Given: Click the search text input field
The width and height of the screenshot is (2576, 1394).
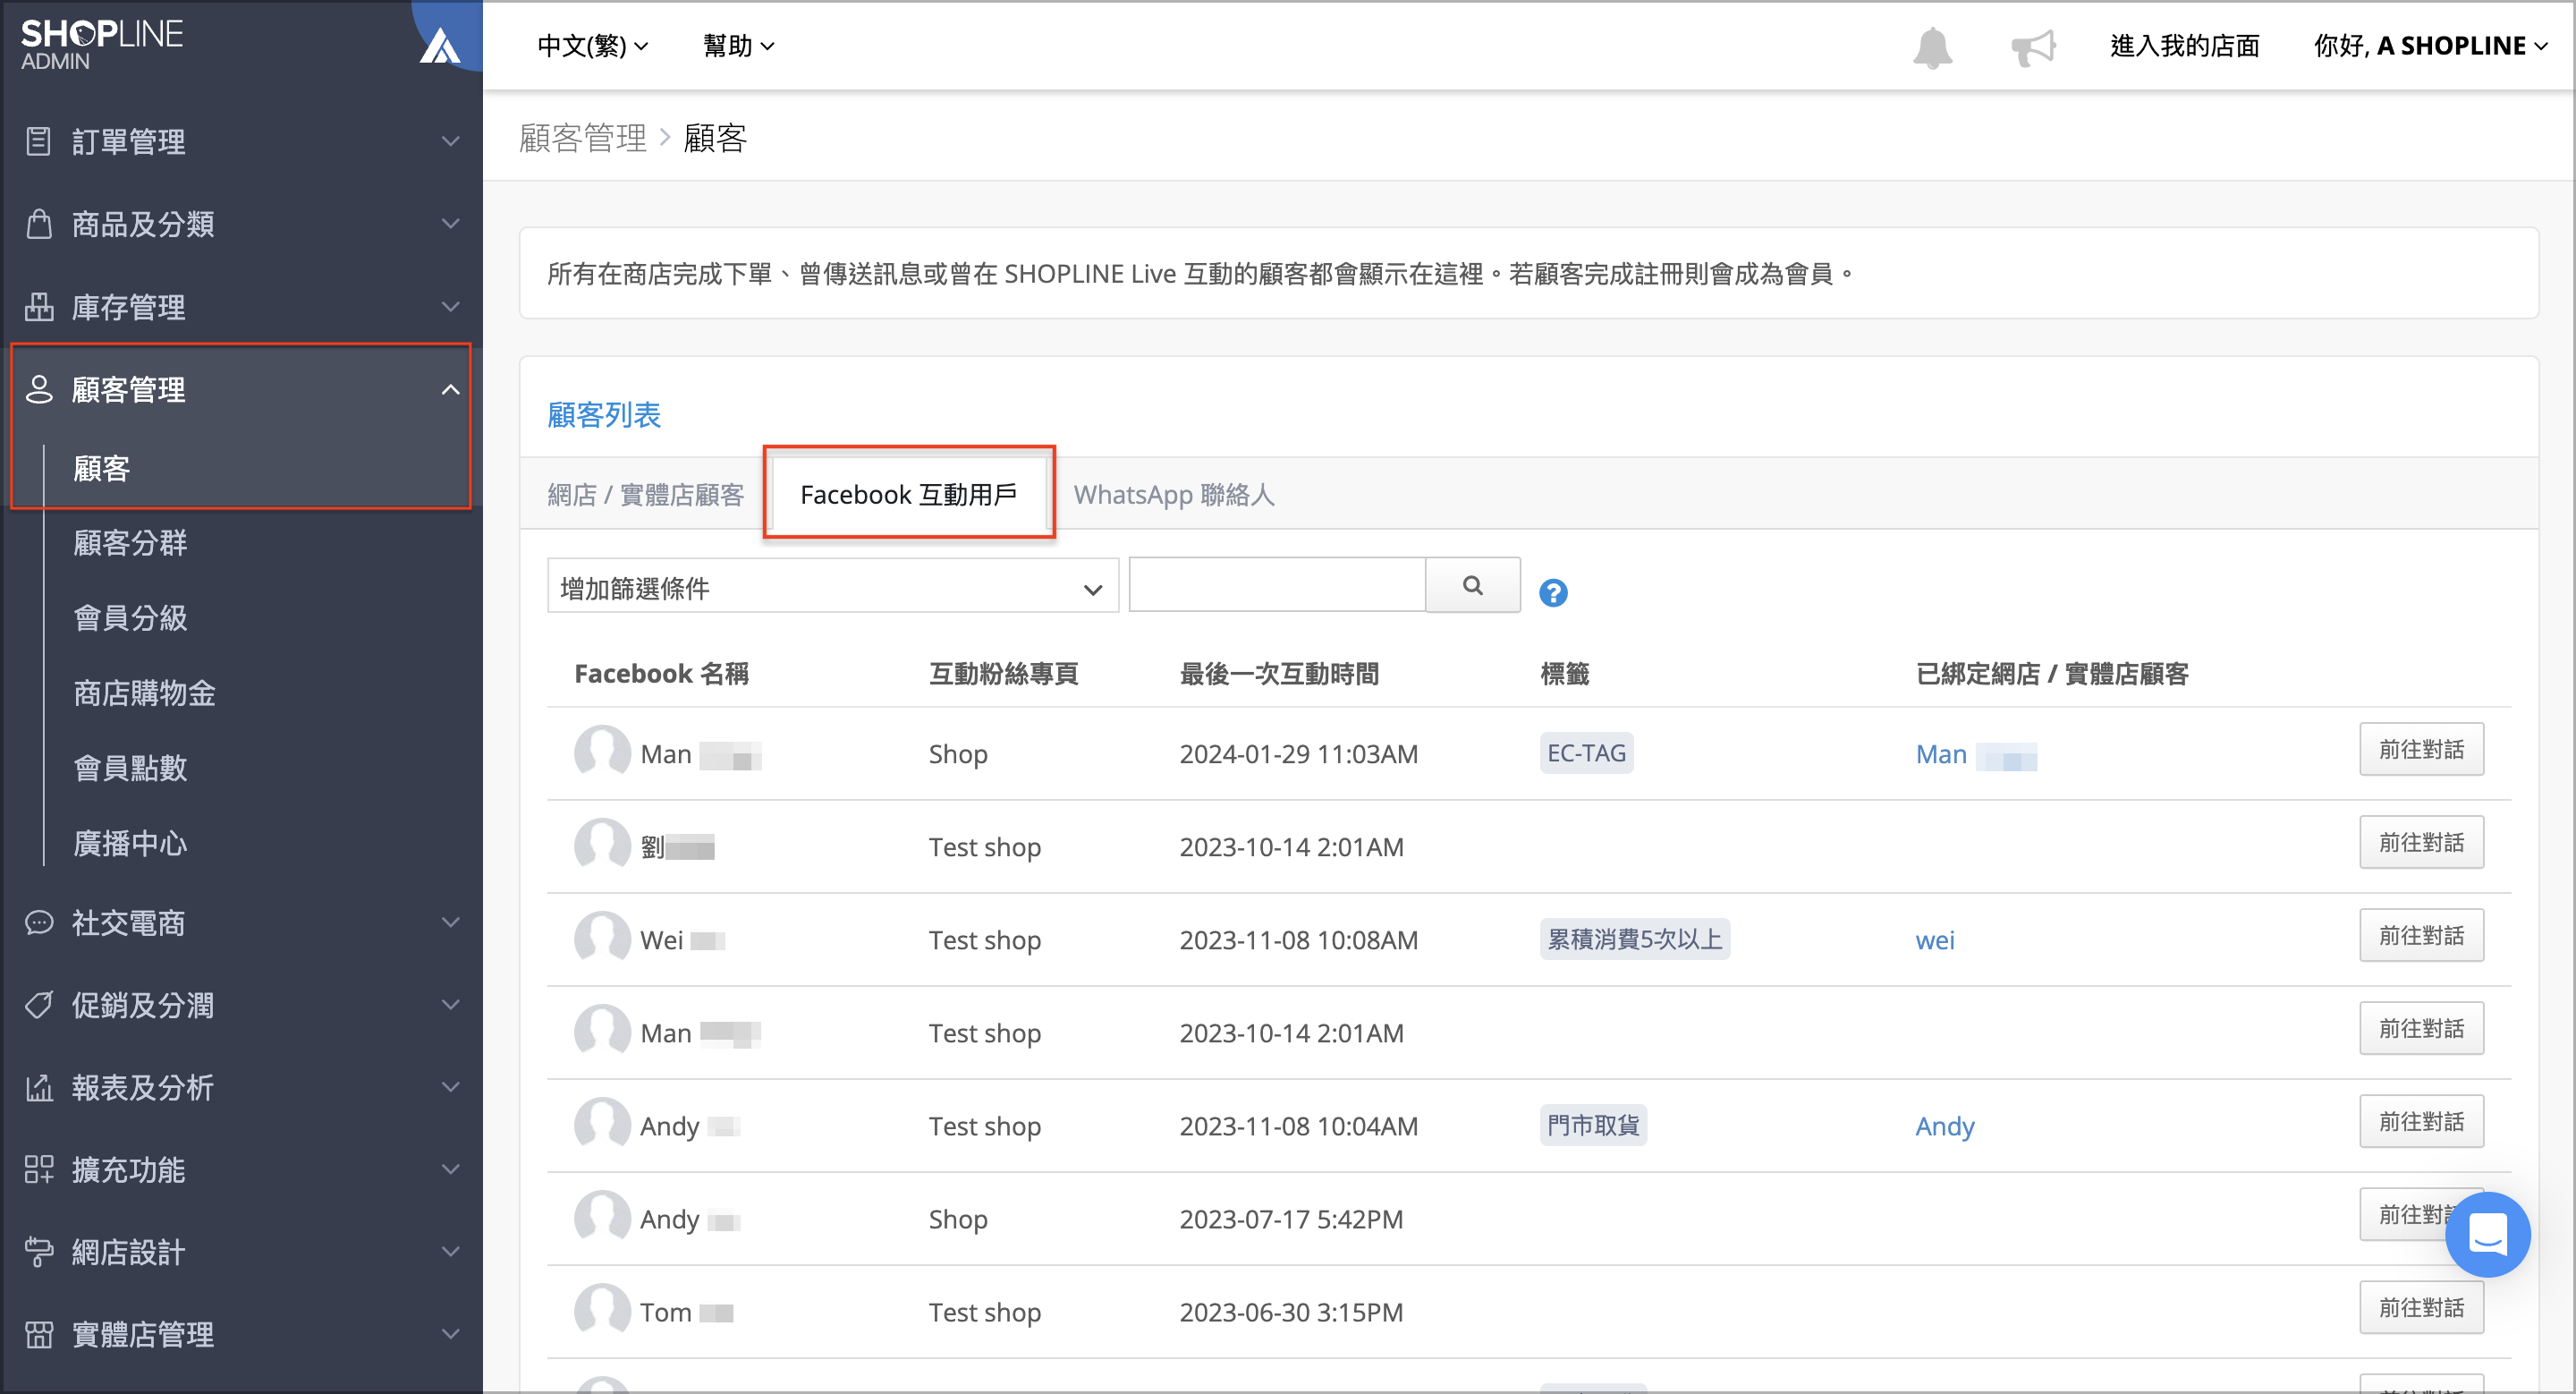Looking at the screenshot, I should pos(1276,585).
